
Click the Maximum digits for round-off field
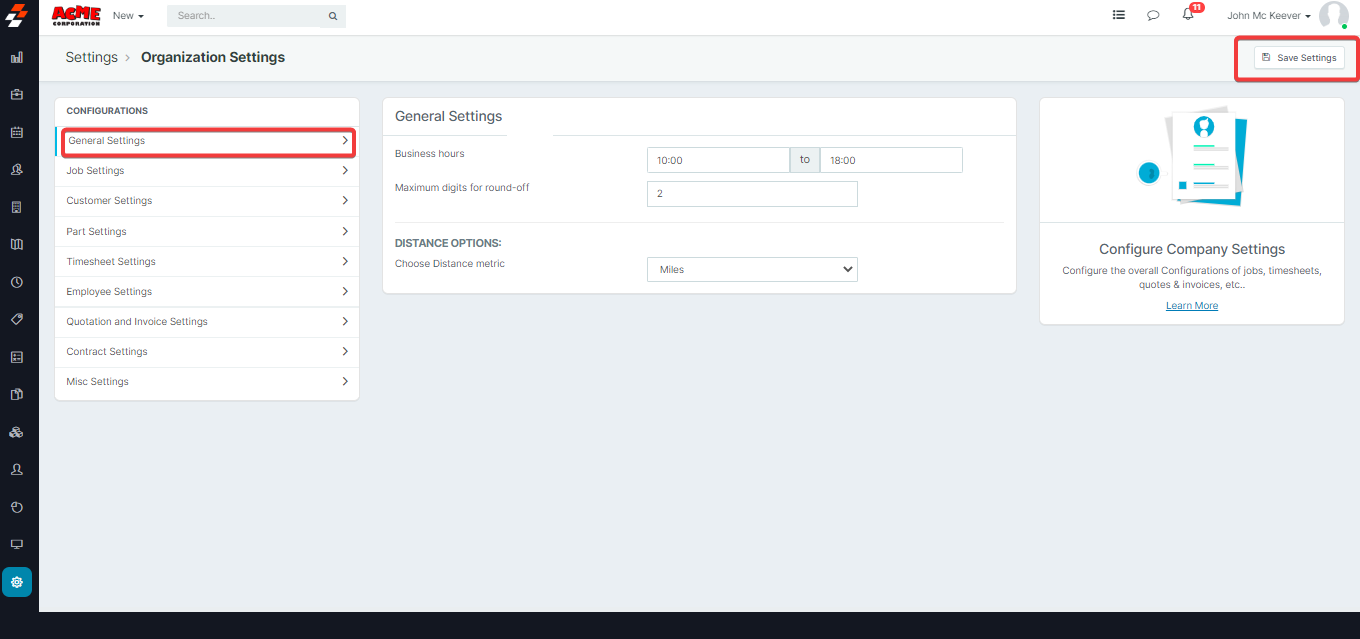pyautogui.click(x=752, y=194)
